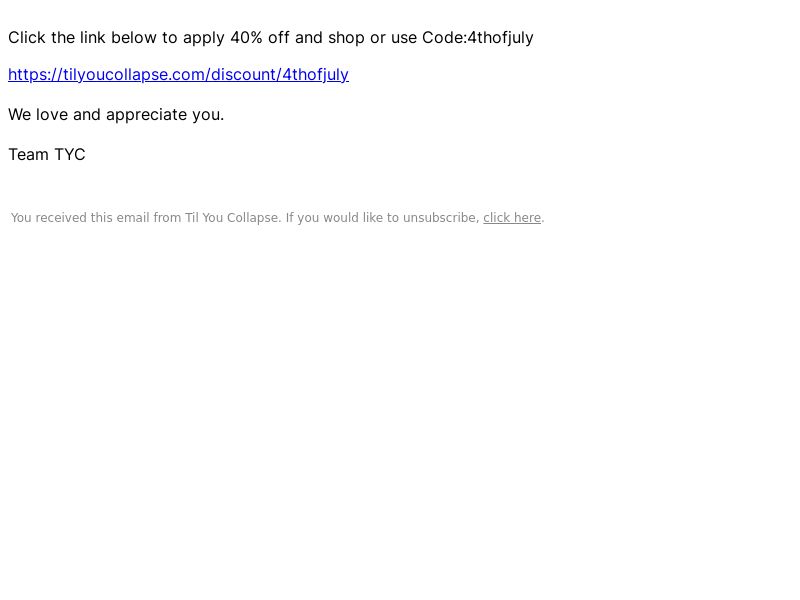
Task: Click 'Click the link below' opening words
Action: 82,38
